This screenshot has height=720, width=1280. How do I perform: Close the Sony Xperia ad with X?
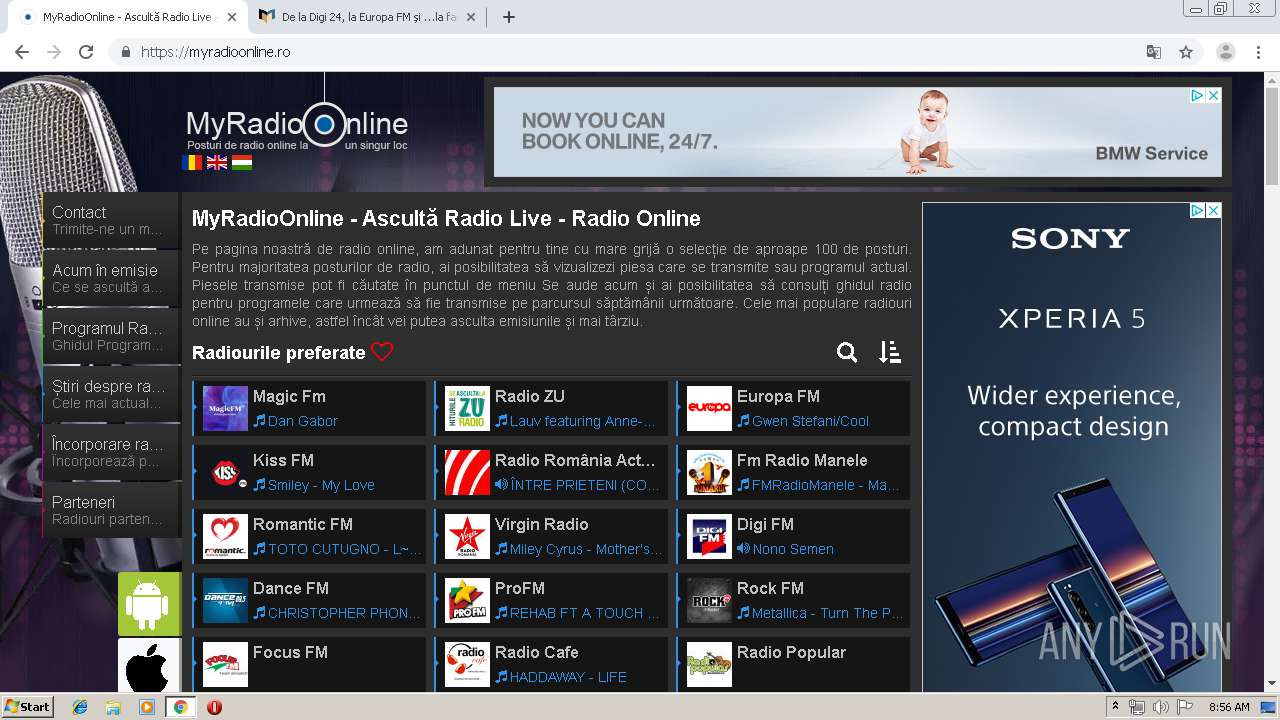(x=1213, y=211)
